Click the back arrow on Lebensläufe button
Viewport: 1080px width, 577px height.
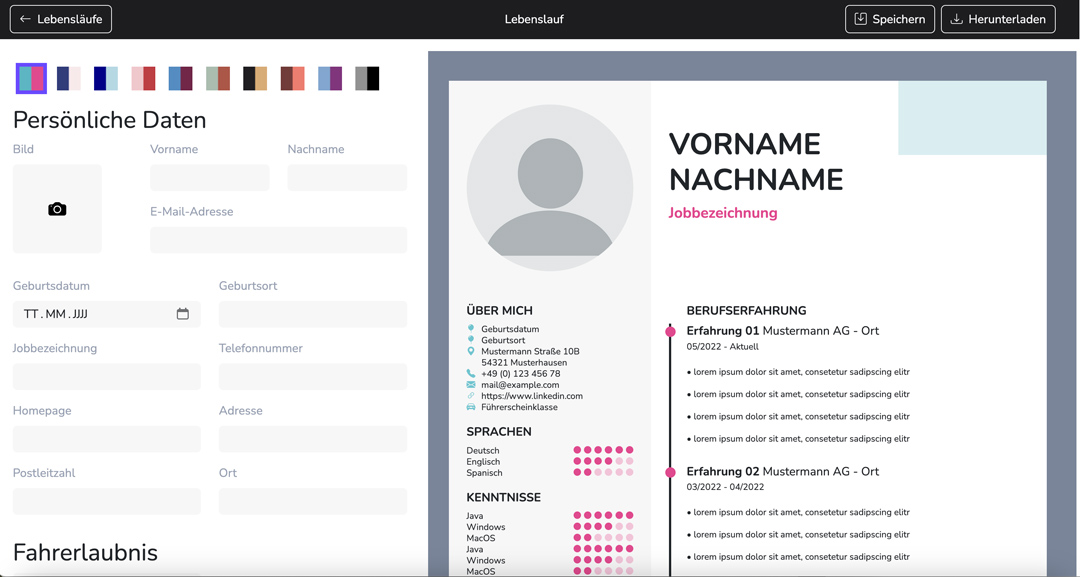pos(26,19)
